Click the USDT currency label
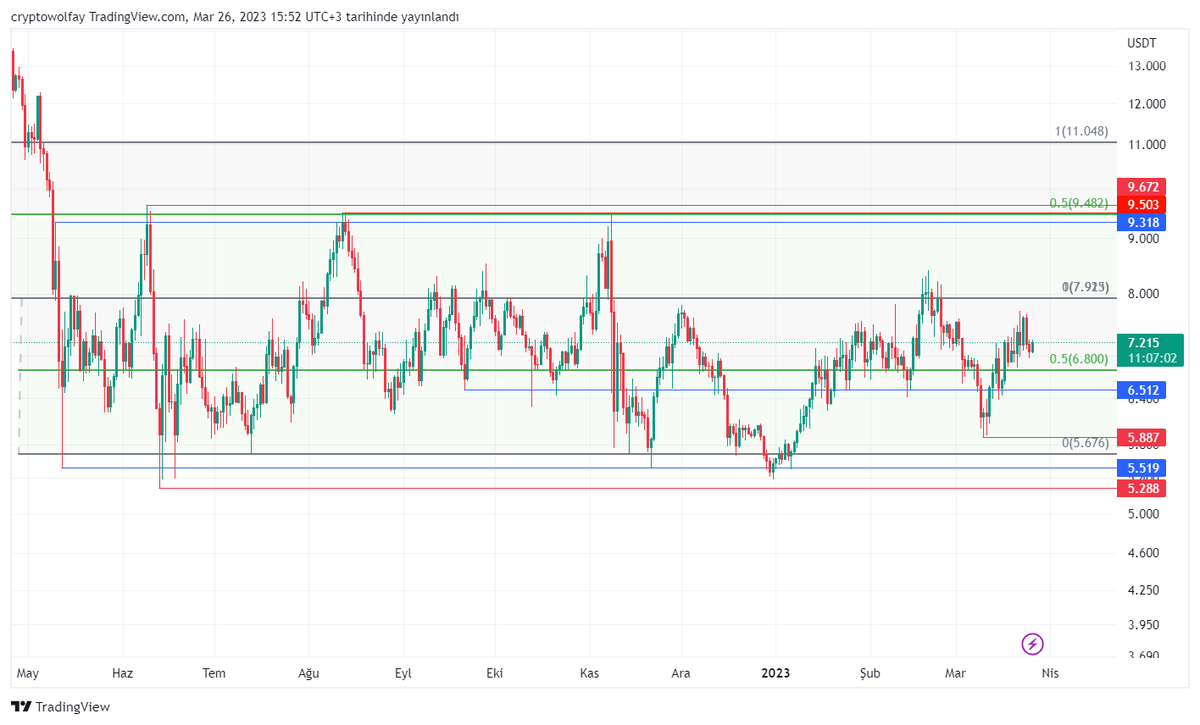Viewport: 1200px width, 725px height. (x=1142, y=43)
